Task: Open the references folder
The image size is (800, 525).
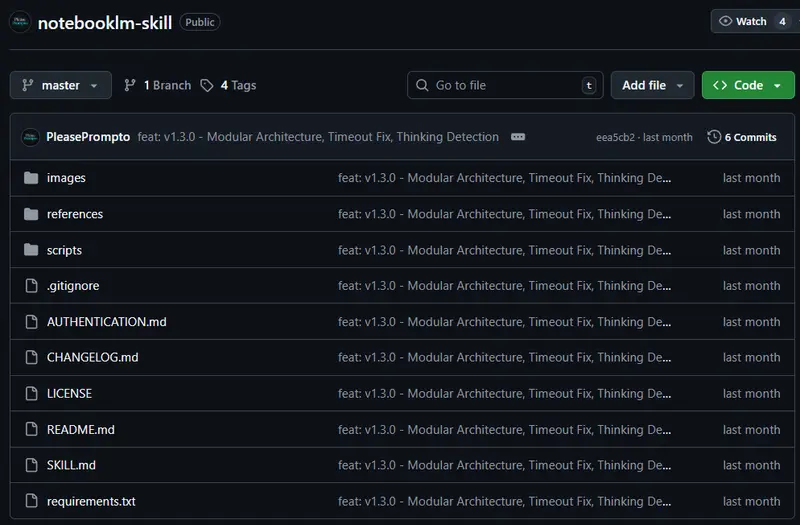Action: coord(75,214)
